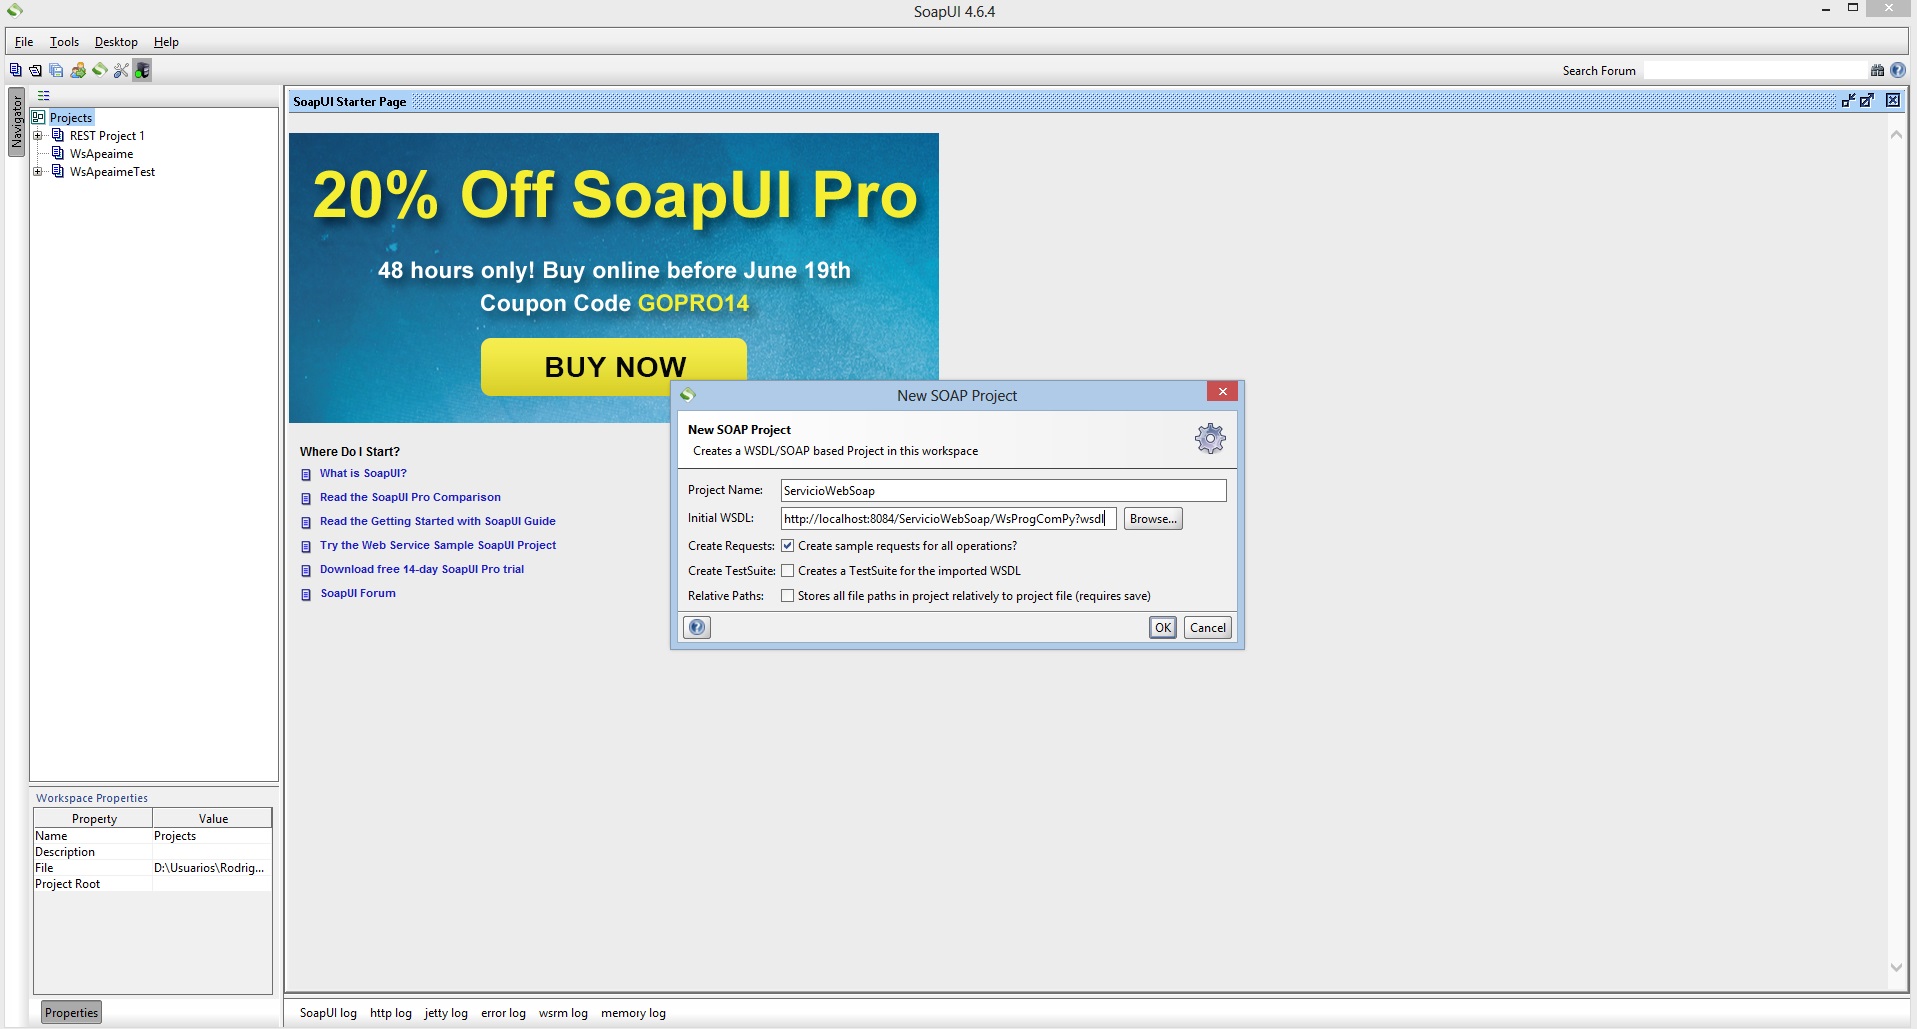Screen dimensions: 1917x1029
Task: Uncheck Create sample requests for all operations
Action: coord(788,545)
